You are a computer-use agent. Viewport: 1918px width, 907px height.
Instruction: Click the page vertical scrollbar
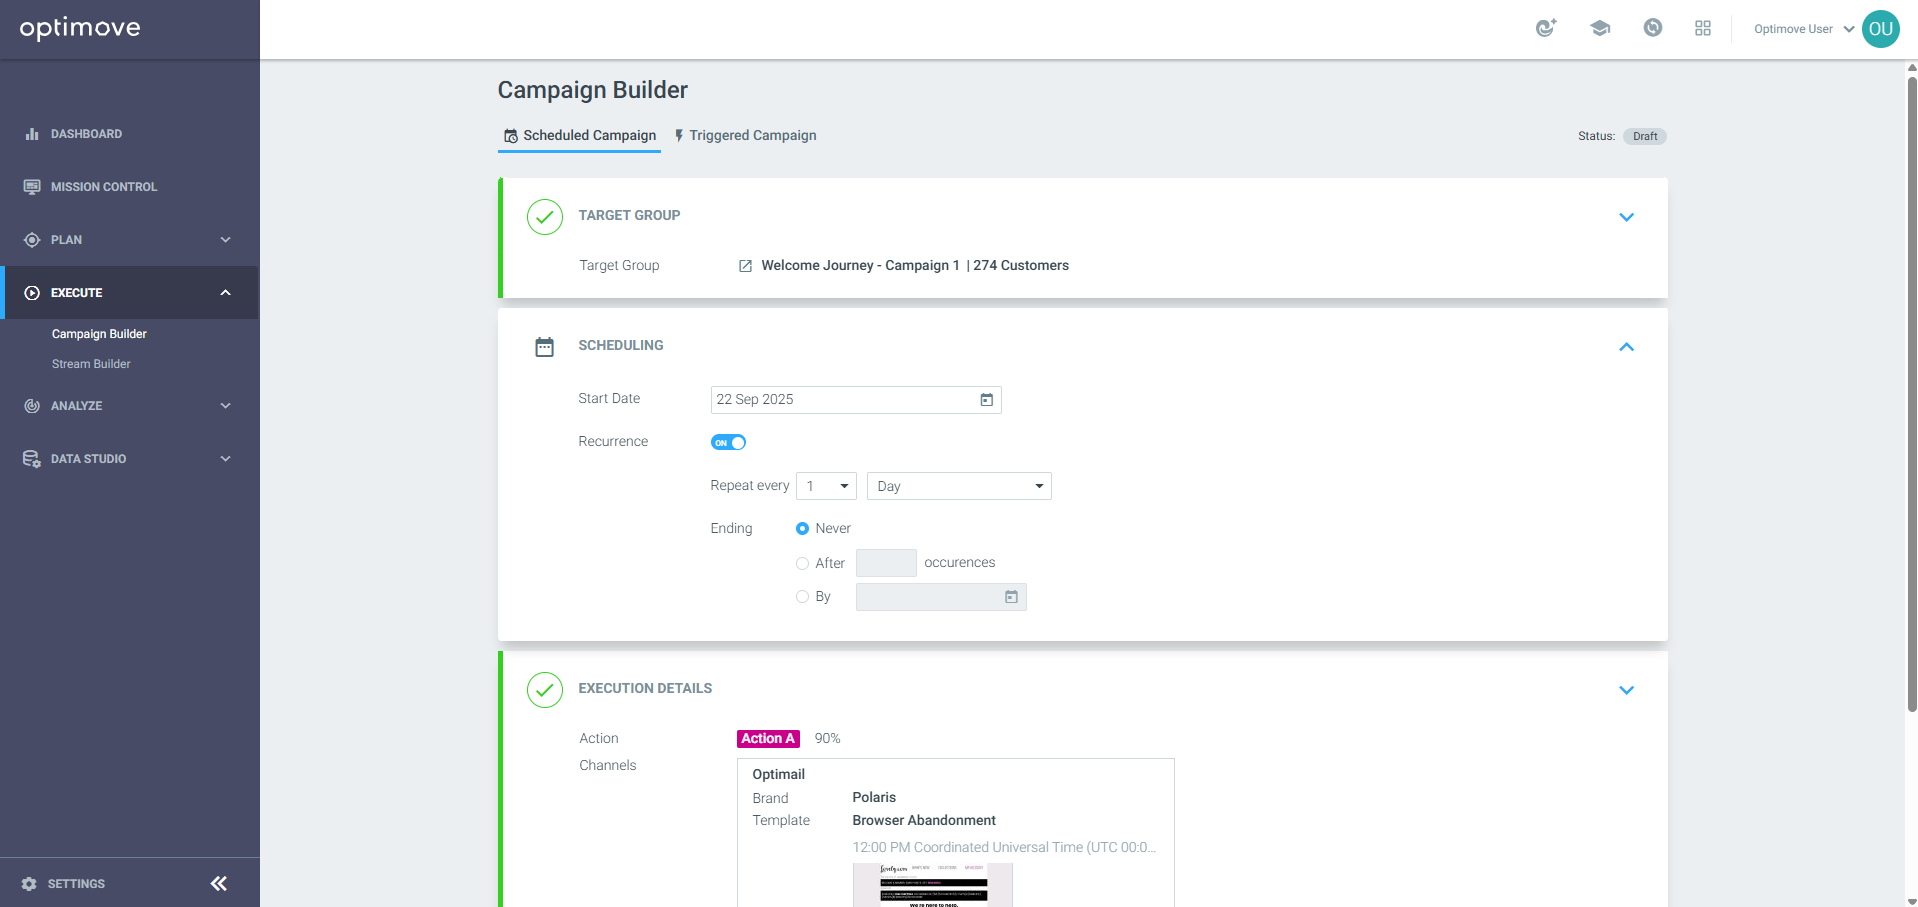coord(1911,400)
